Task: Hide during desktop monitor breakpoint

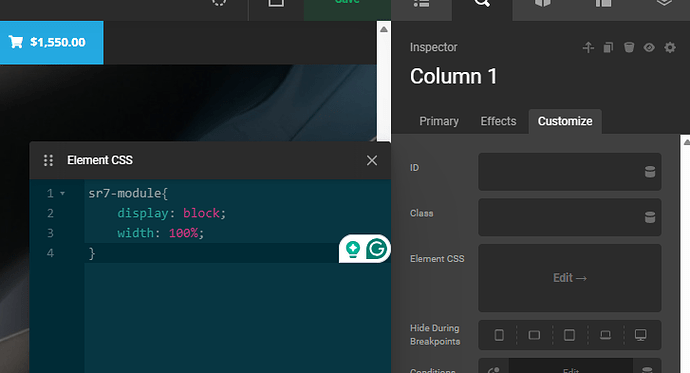Action: click(x=641, y=335)
